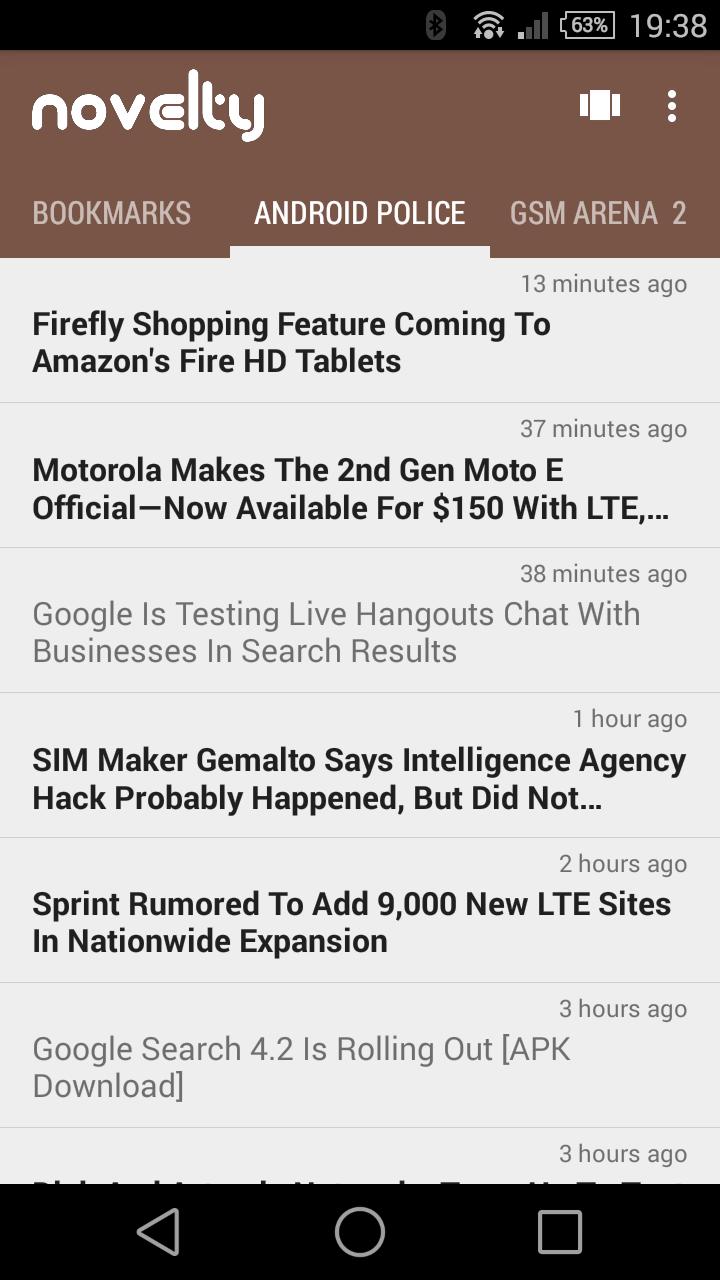The height and width of the screenshot is (1280, 720).
Task: Open the Google Search 4.2 article
Action: pyautogui.click(x=360, y=1067)
